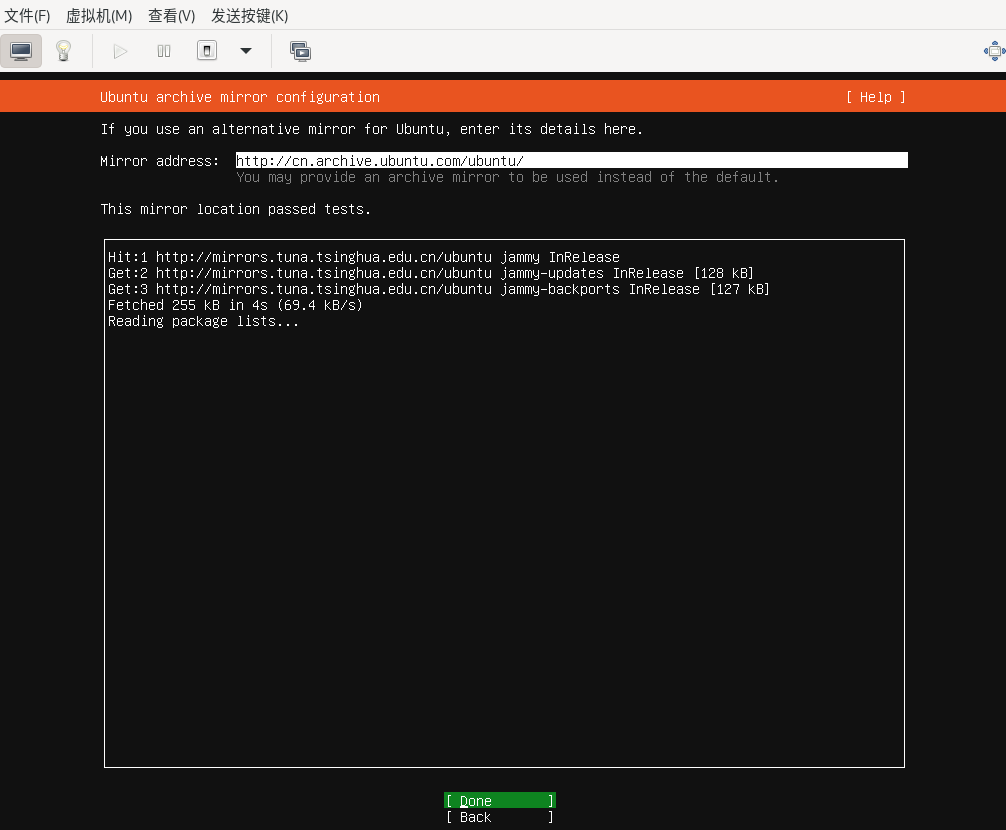Click 'Ubuntu archive mirror configuration' title
The height and width of the screenshot is (830, 1006).
[x=240, y=97]
